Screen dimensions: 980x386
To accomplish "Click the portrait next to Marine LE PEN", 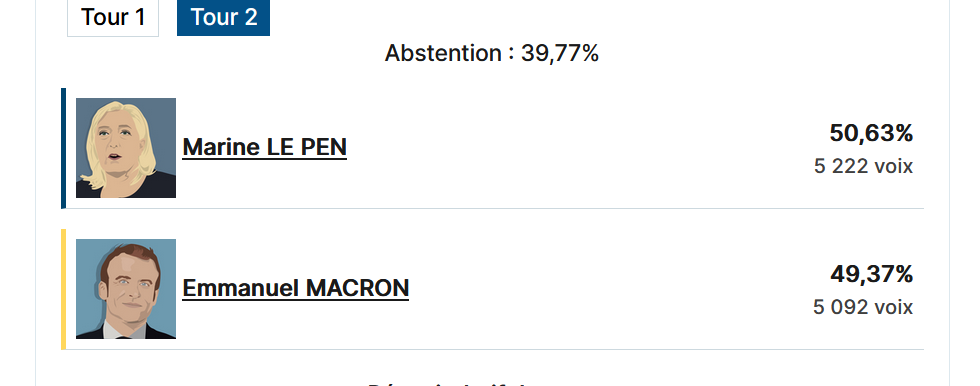I will click(126, 148).
